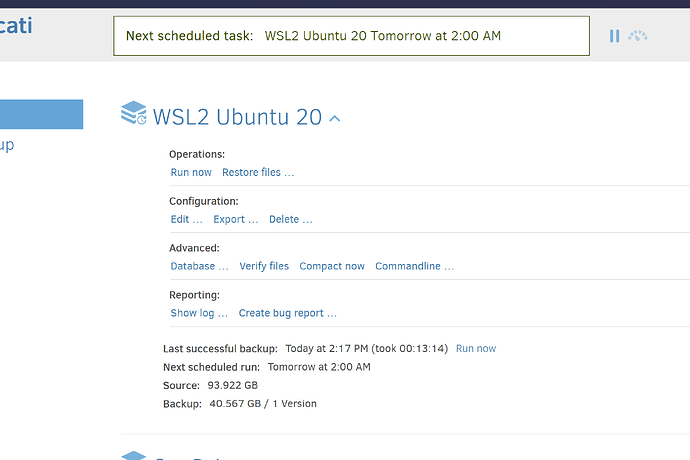
Task: Open the Database advanced option
Action: point(199,266)
